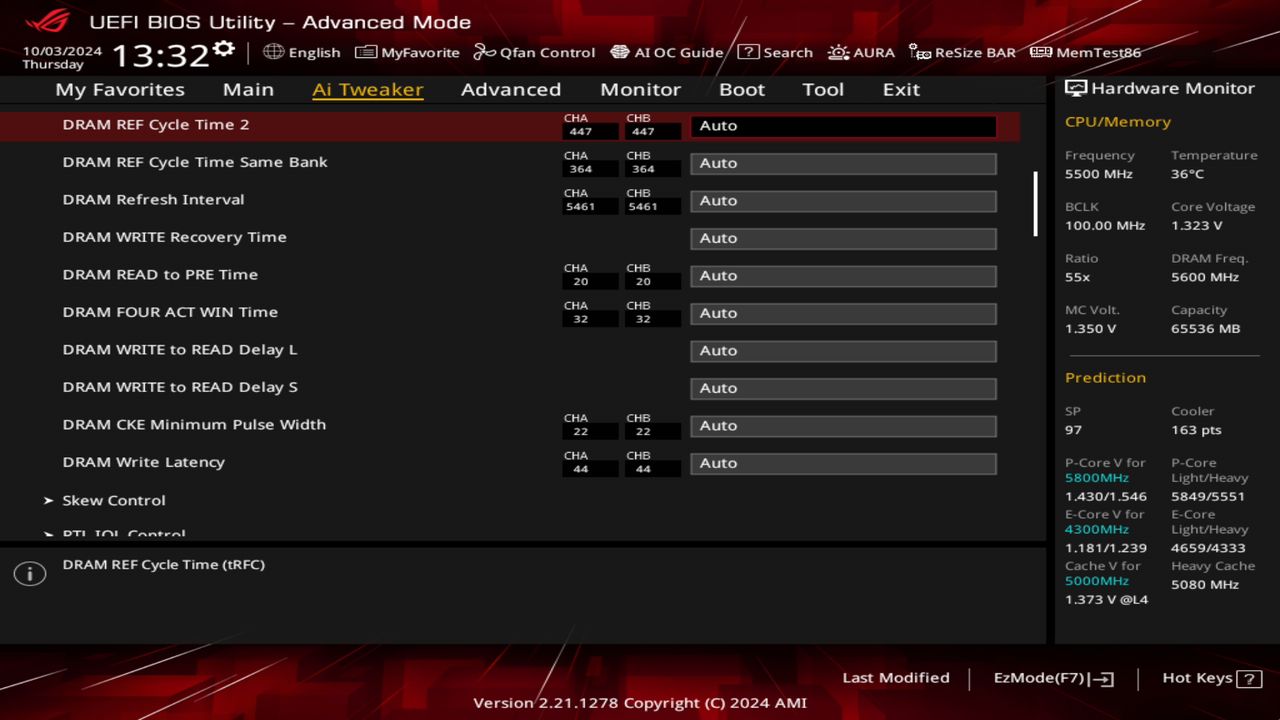Click the Hardware Monitor display icon

pyautogui.click(x=1076, y=88)
